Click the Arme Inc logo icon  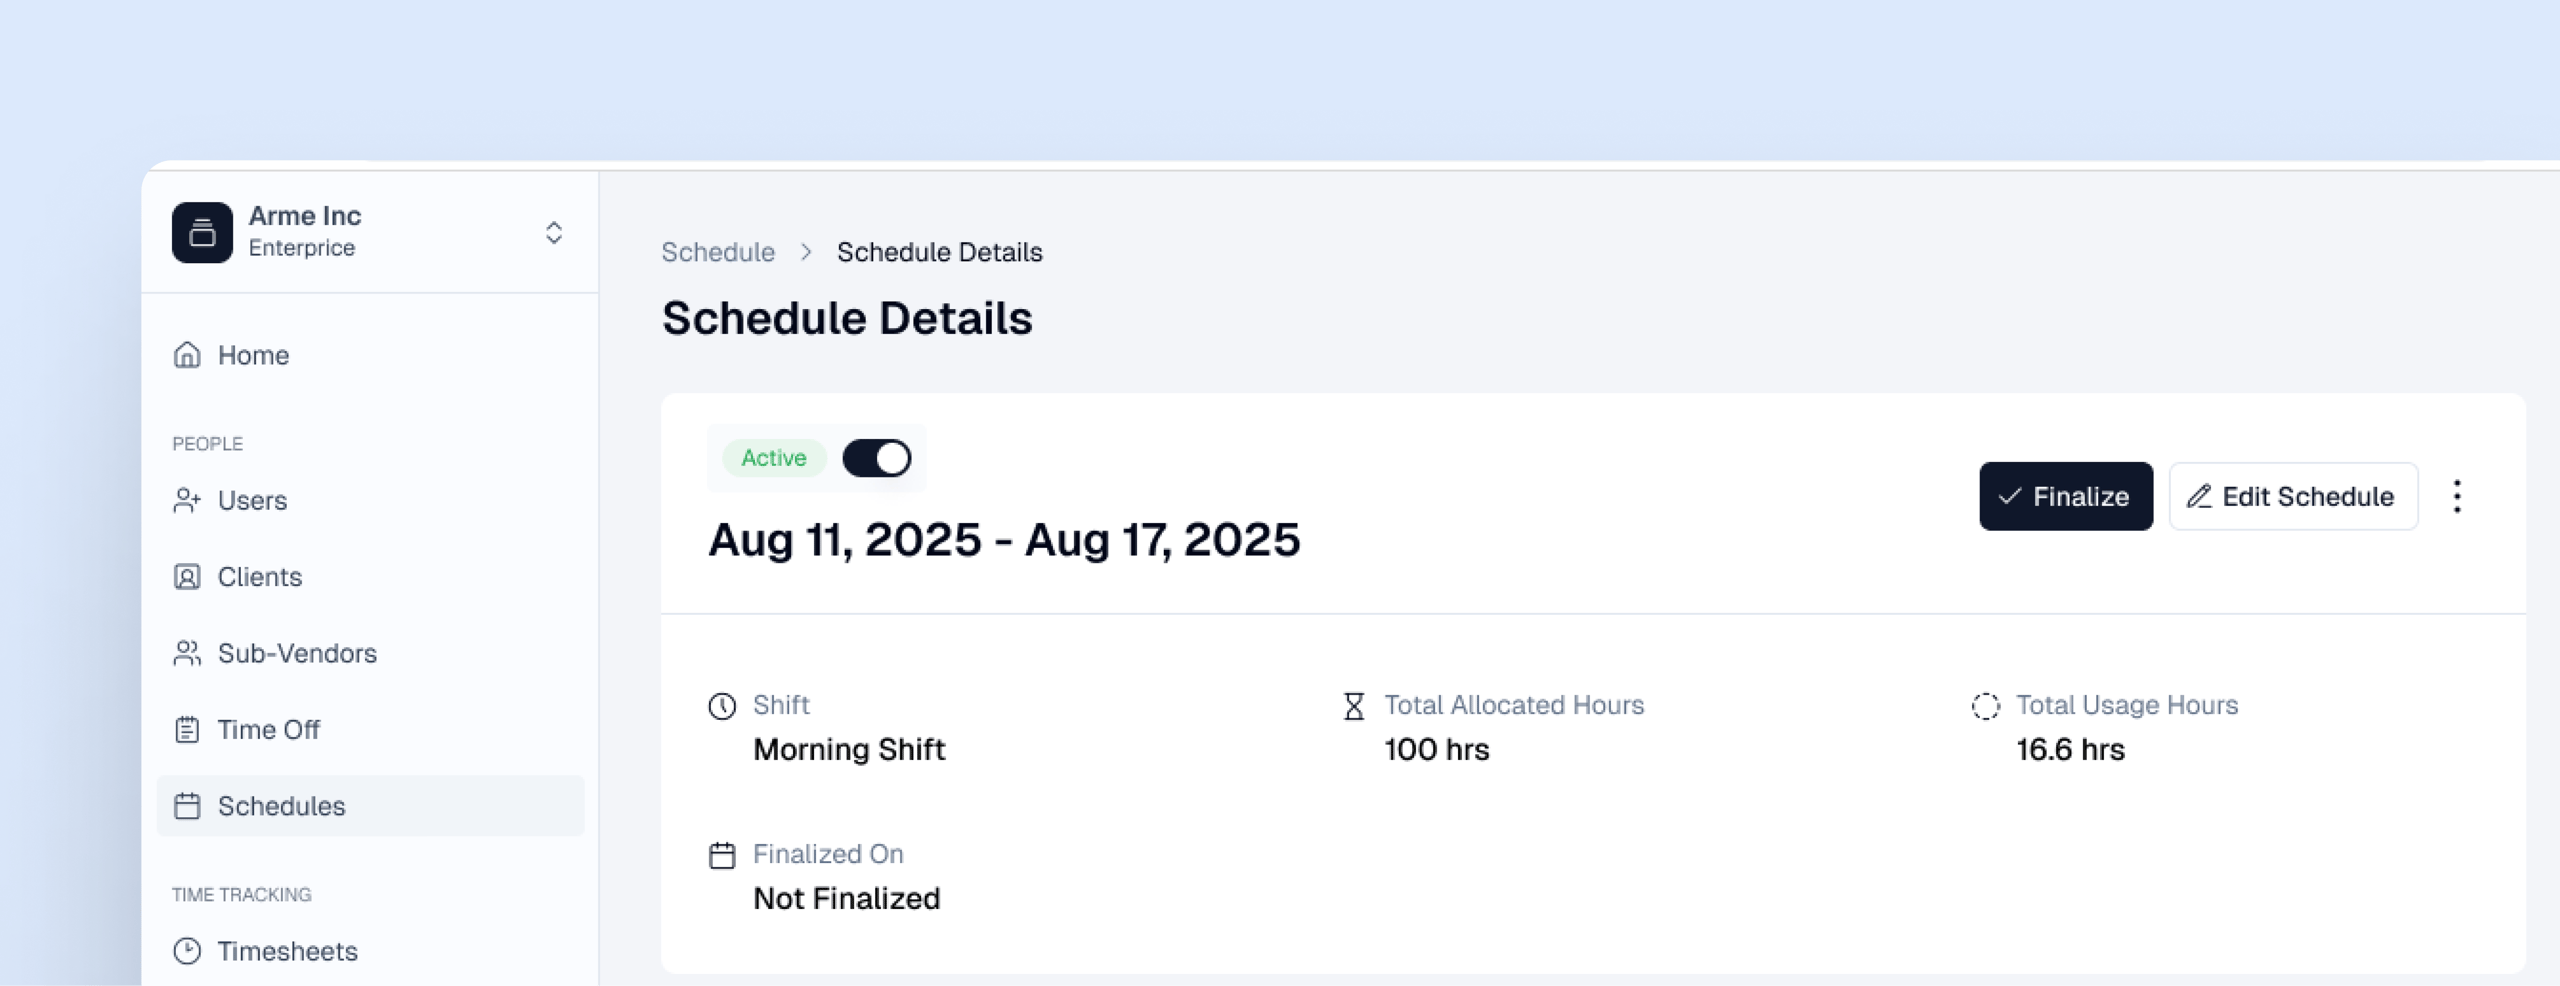202,232
